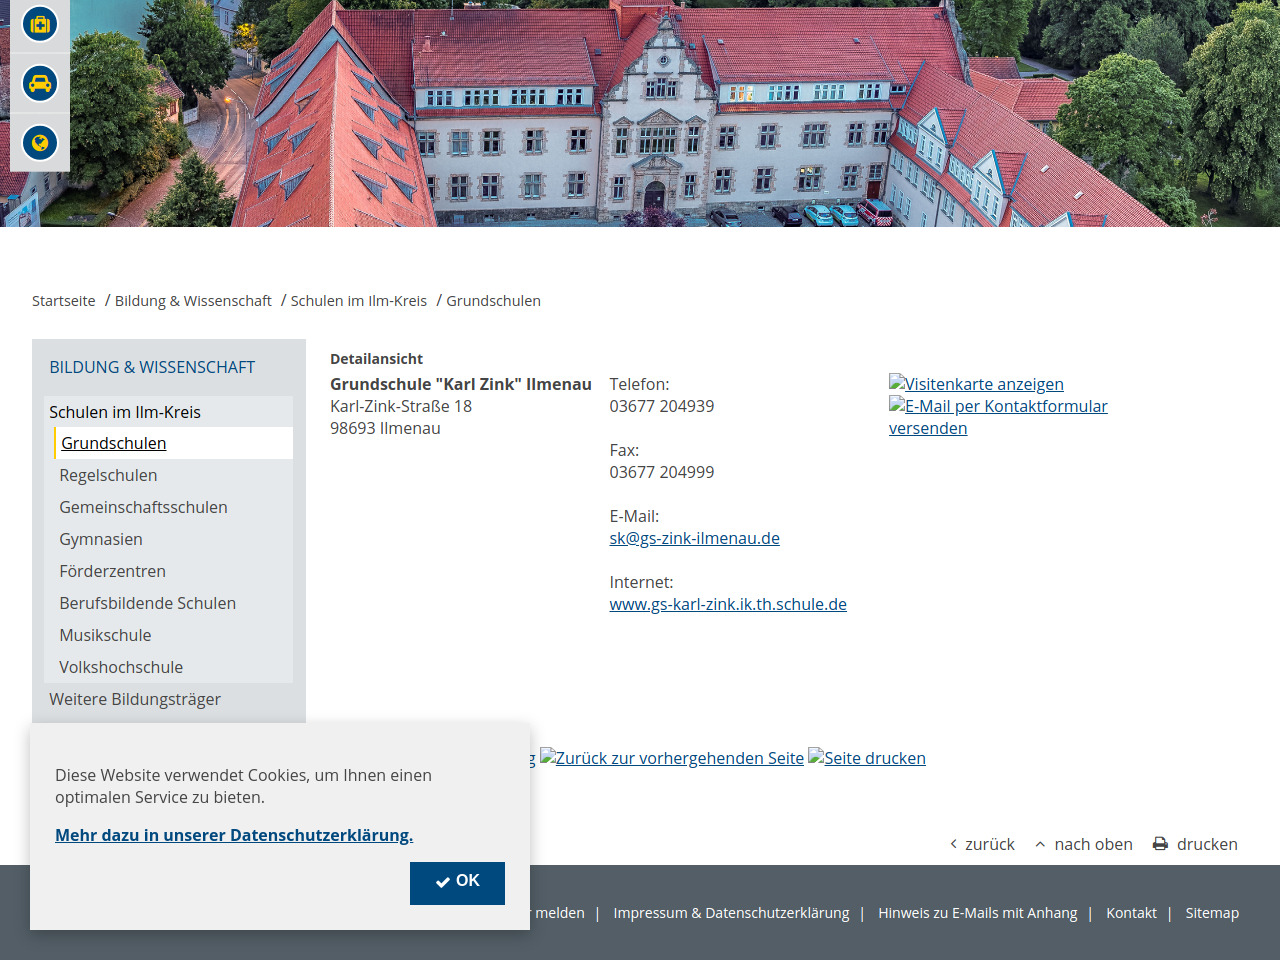Open the Visitenkarte anzeigen image link
The height and width of the screenshot is (960, 1280).
click(976, 384)
